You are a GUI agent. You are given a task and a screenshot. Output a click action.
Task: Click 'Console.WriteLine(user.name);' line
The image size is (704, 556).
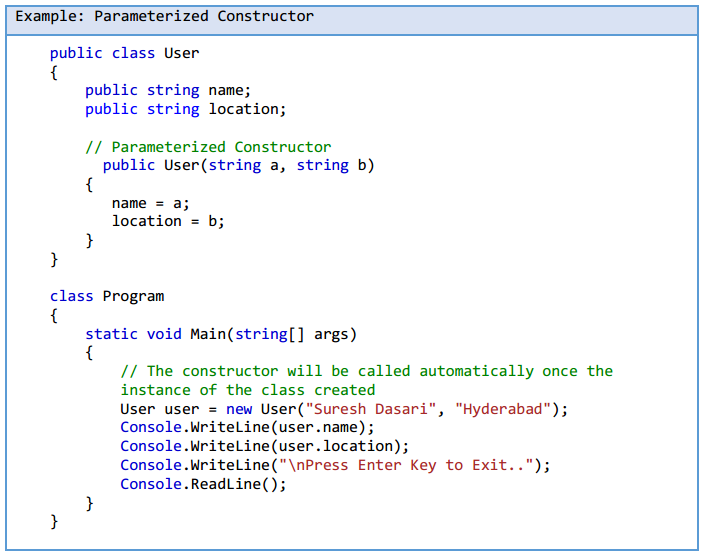pyautogui.click(x=247, y=428)
